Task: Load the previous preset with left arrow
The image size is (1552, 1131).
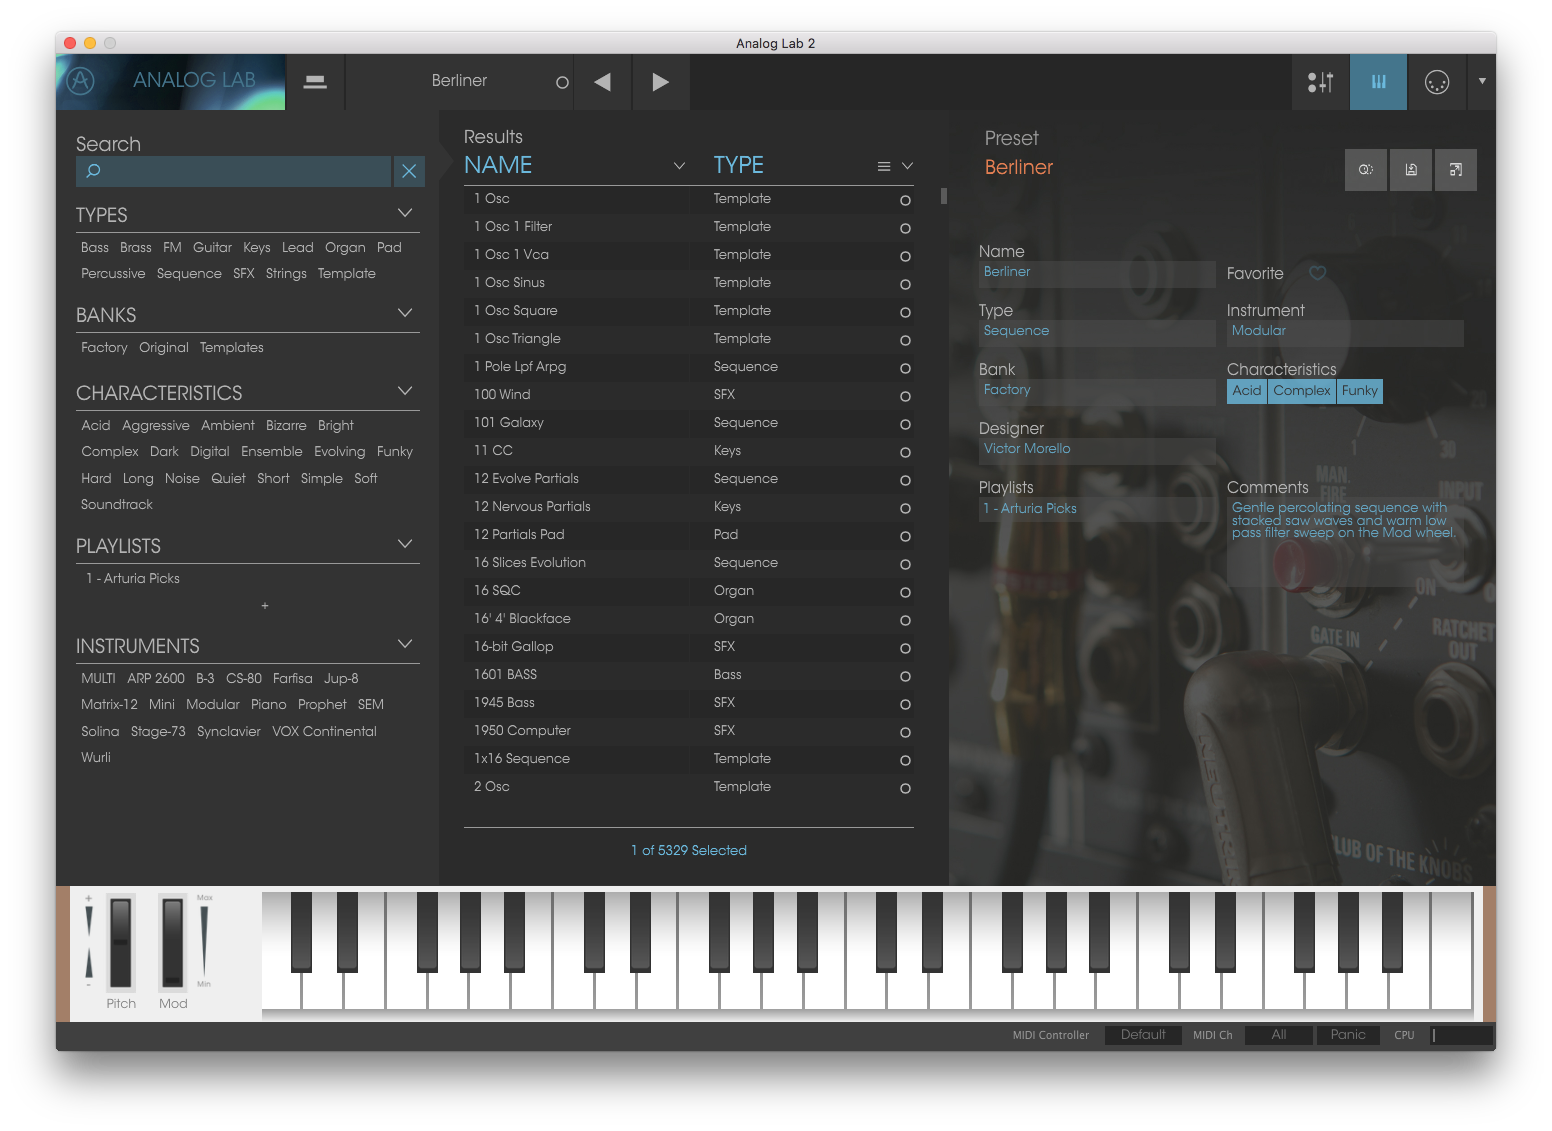Action: (x=602, y=82)
